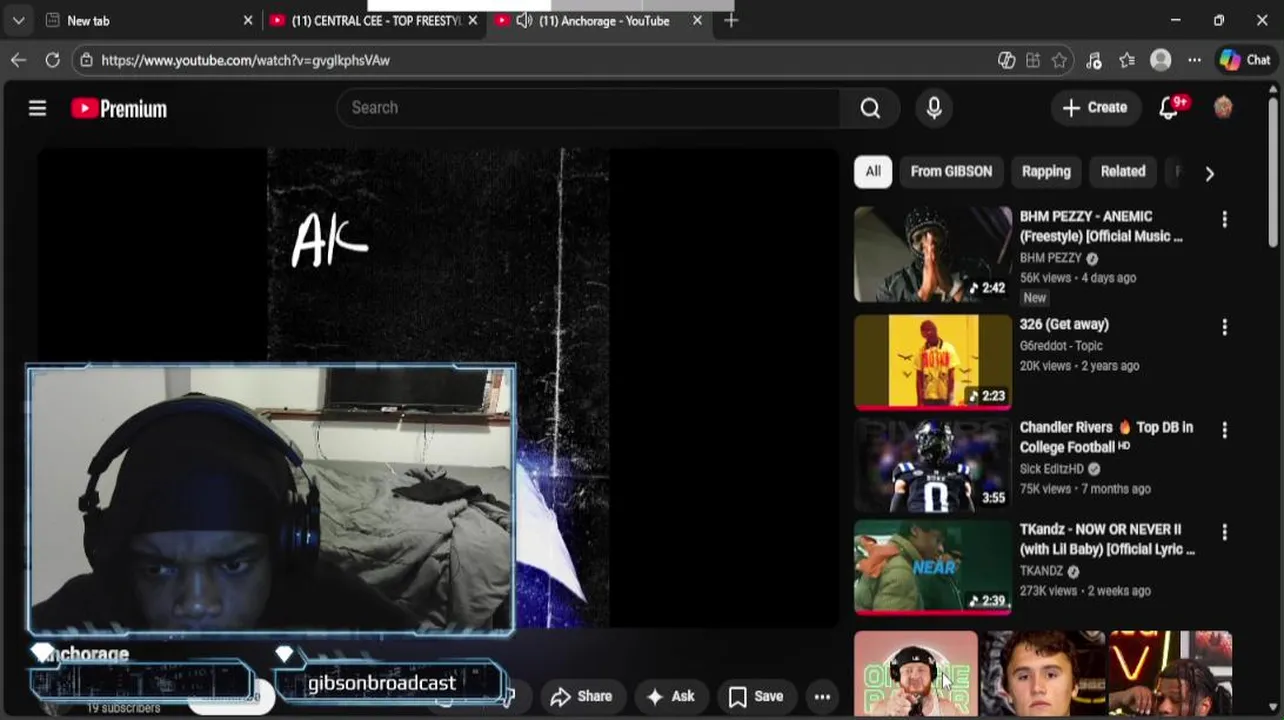Close the CENTRAL CEE tab
Viewport: 1284px width, 720px height.
[x=472, y=20]
